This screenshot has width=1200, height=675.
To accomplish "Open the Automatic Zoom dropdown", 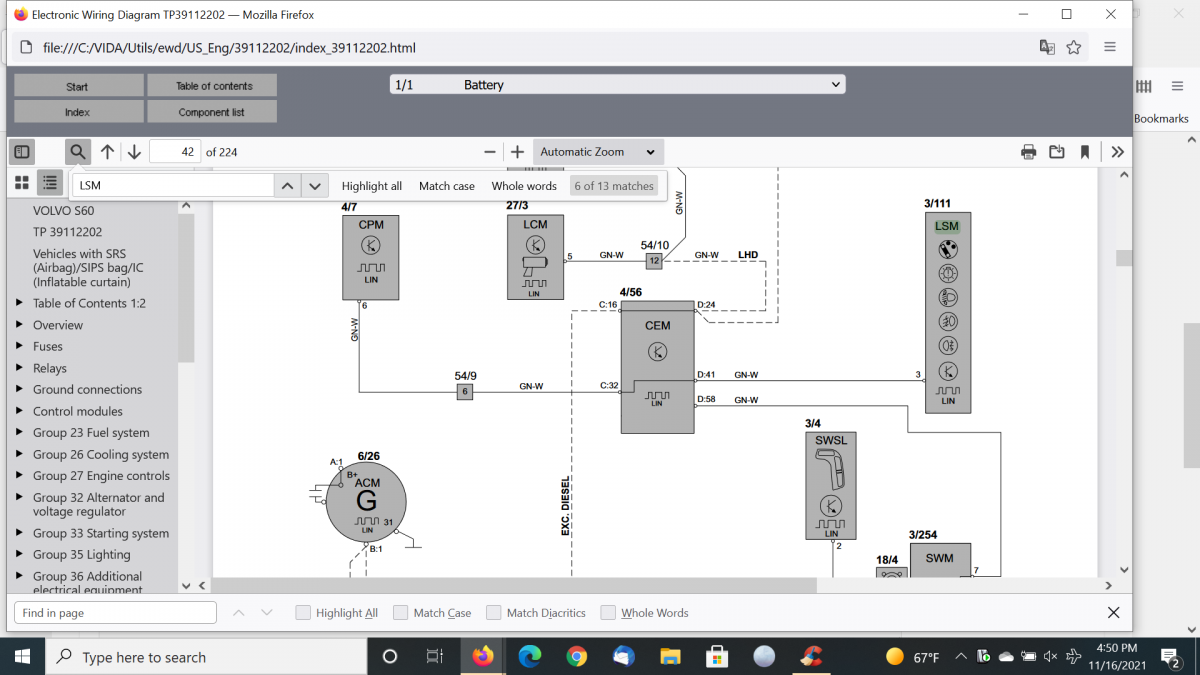I will coord(597,152).
